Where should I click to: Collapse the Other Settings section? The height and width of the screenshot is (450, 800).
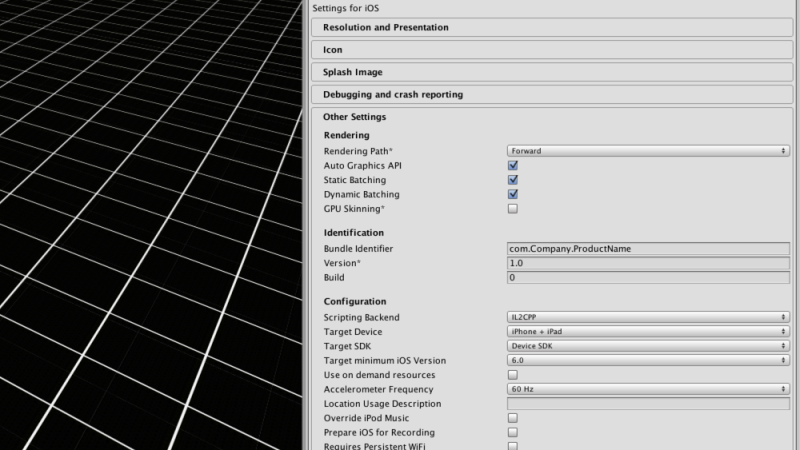point(354,117)
